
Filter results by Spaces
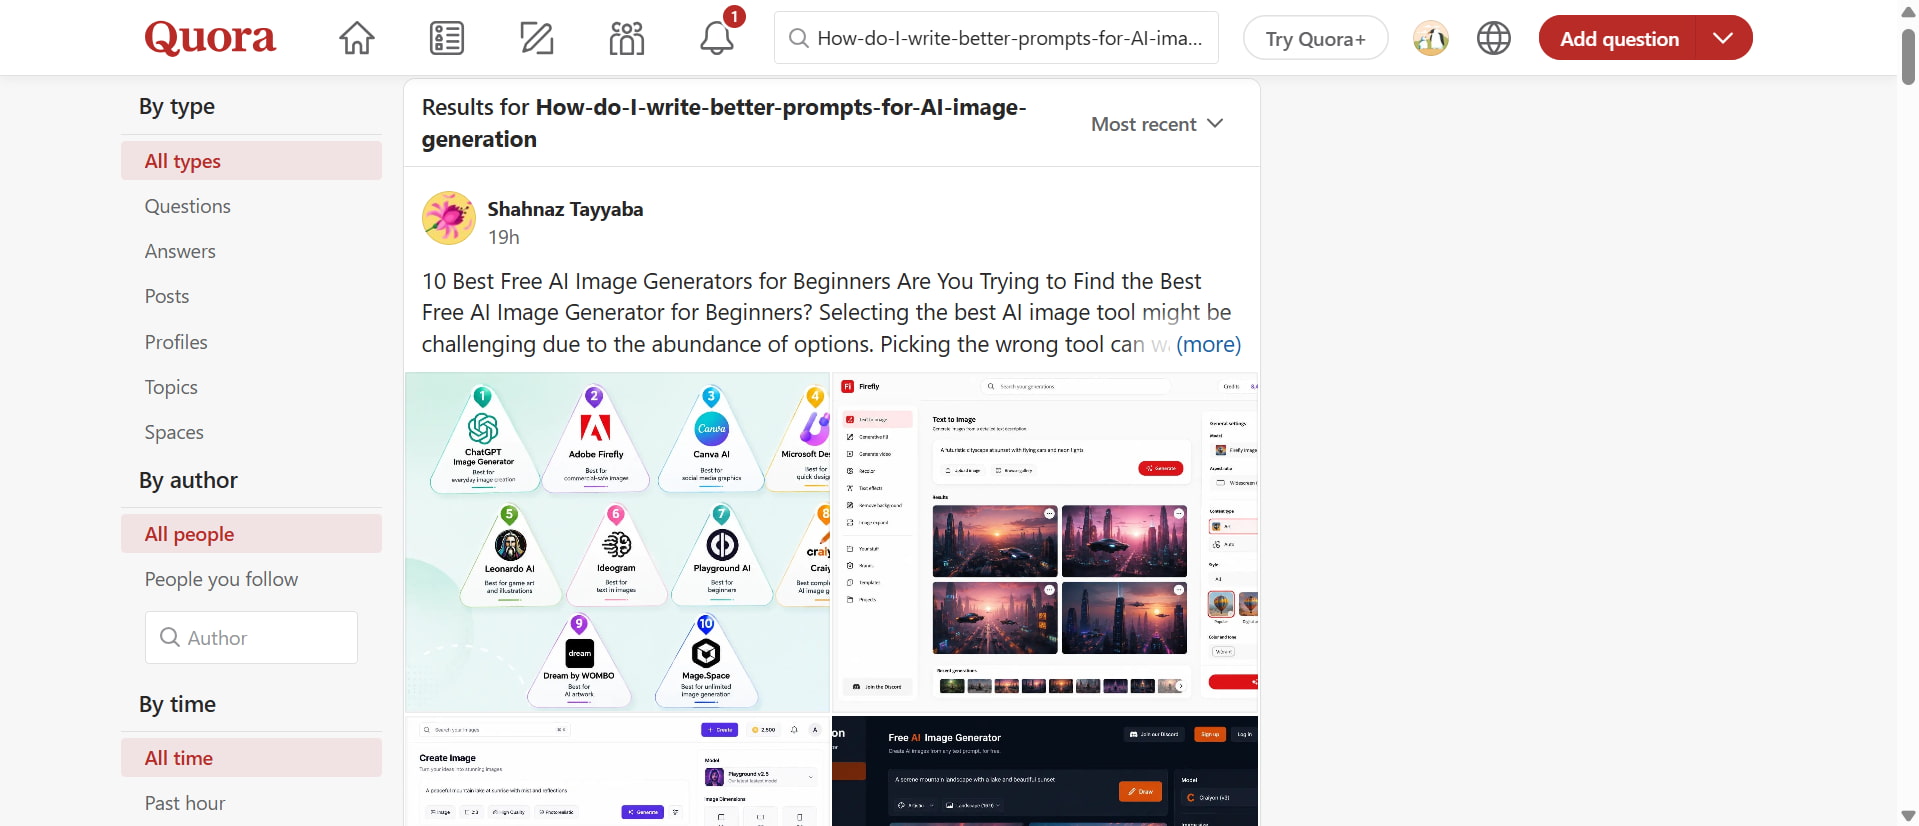click(174, 432)
